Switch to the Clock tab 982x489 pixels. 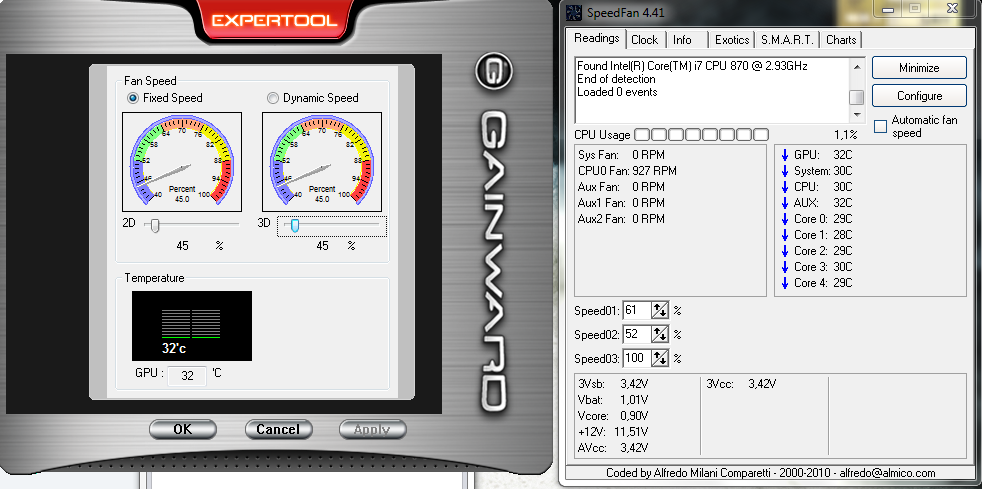644,40
